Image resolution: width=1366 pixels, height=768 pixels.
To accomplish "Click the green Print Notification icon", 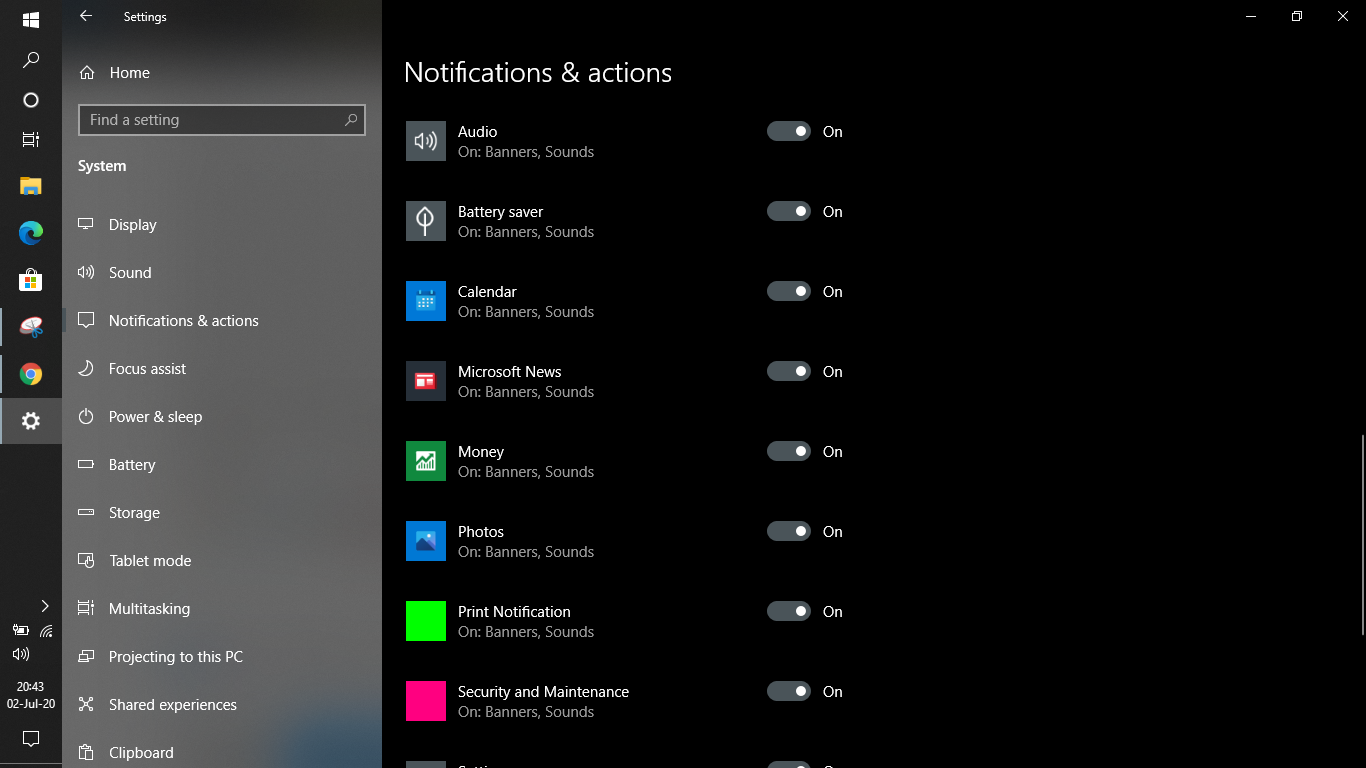I will tap(426, 621).
